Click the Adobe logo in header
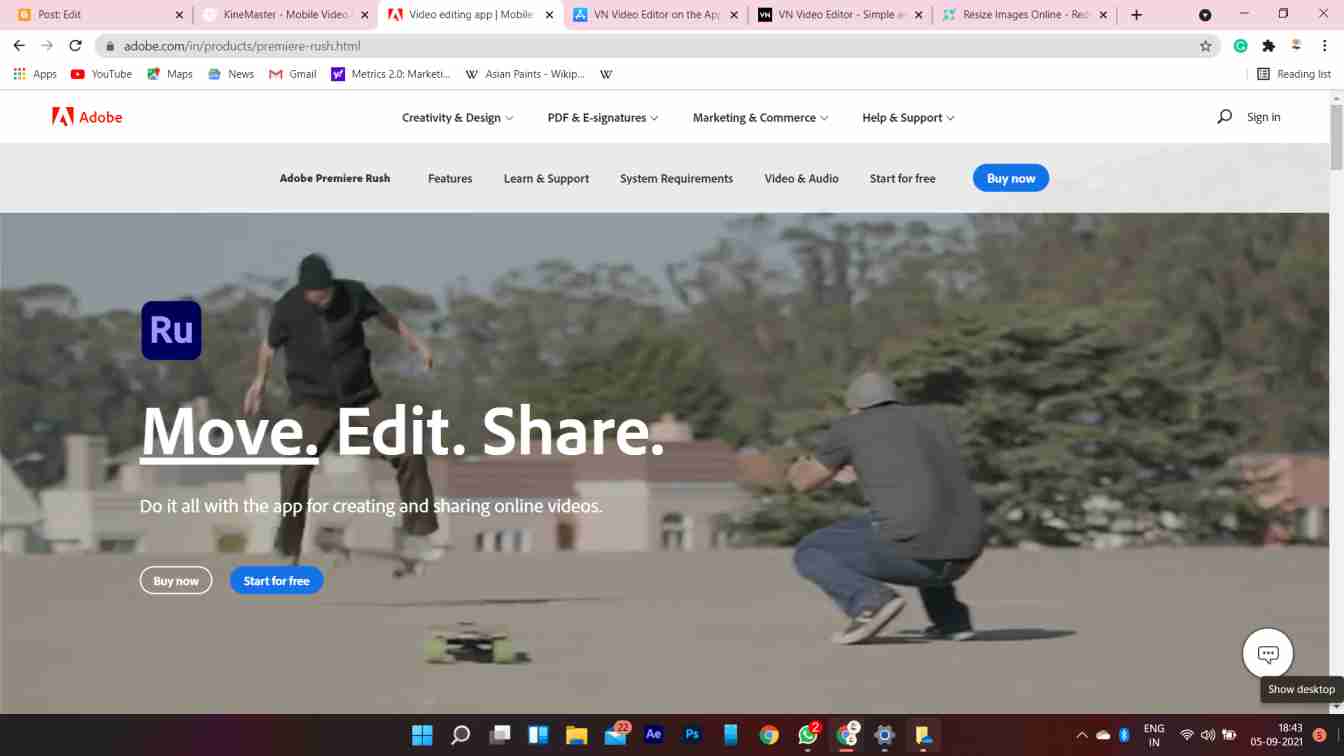This screenshot has width=1344, height=756. [x=87, y=117]
